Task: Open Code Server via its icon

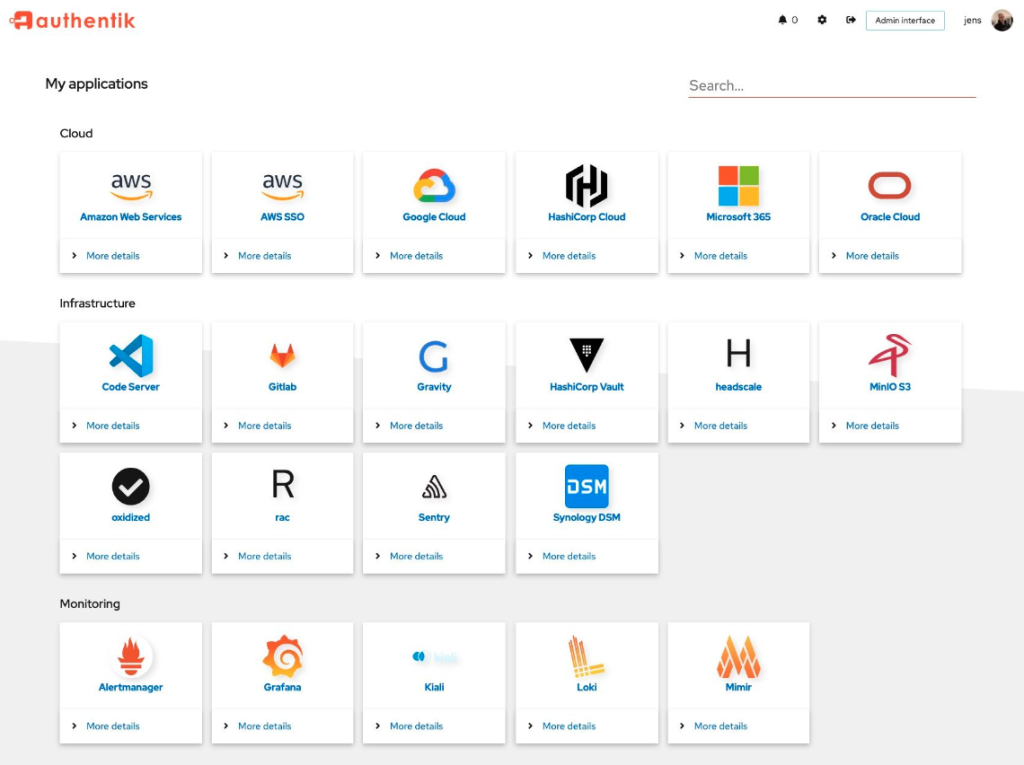Action: tap(131, 355)
